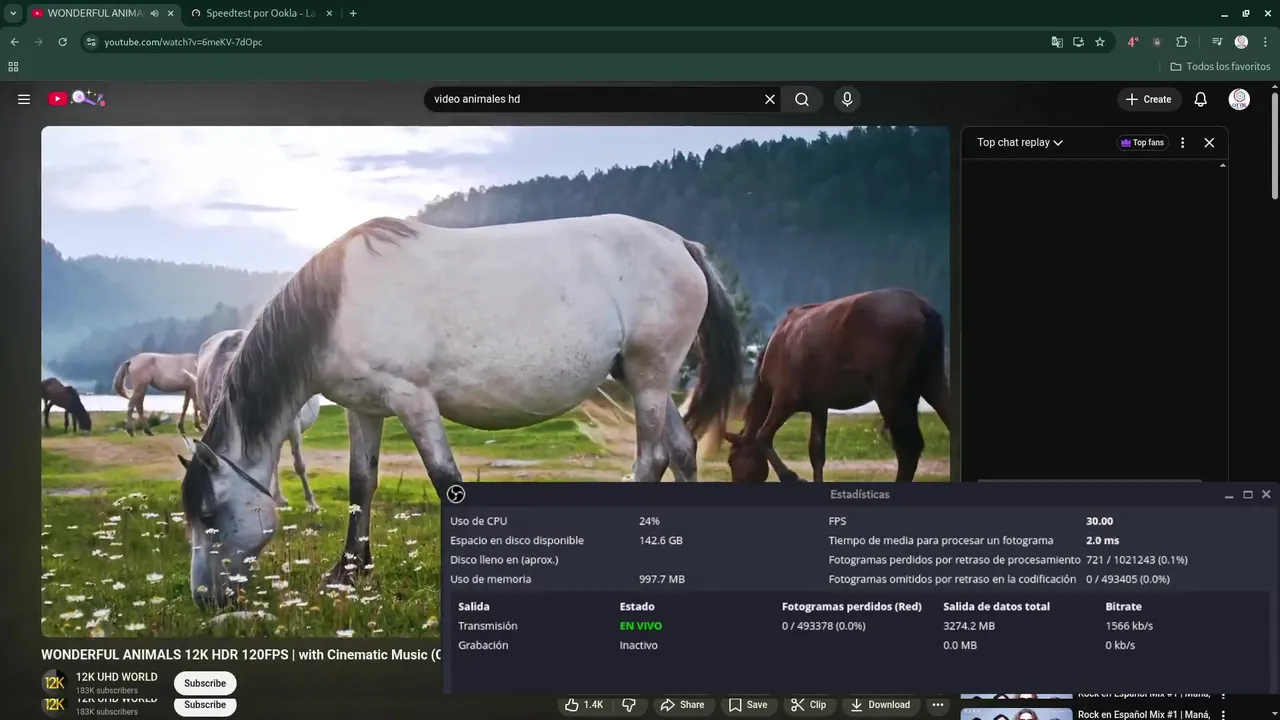Bookmark this page with star icon
This screenshot has height=720, width=1280.
[1100, 42]
